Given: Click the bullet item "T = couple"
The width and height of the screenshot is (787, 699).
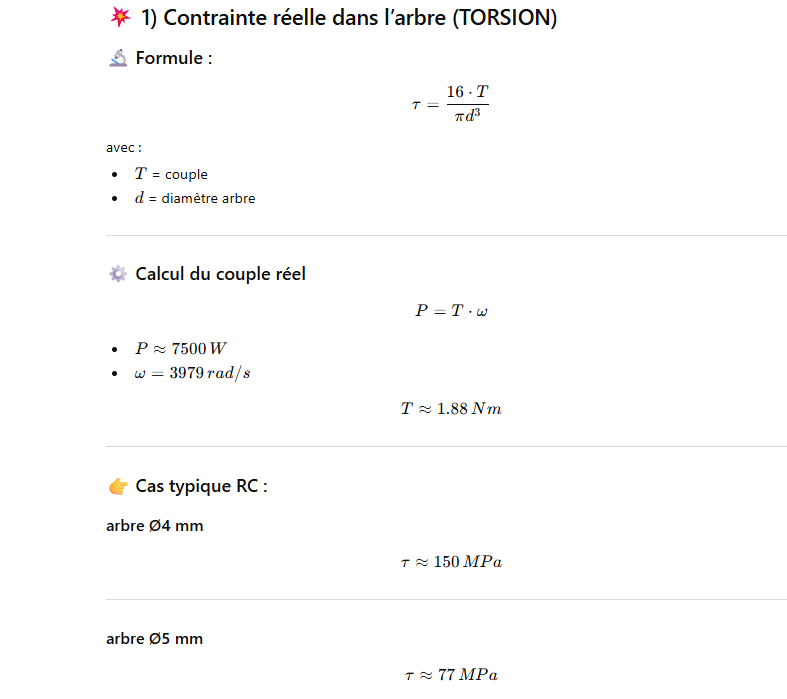Looking at the screenshot, I should click(171, 174).
